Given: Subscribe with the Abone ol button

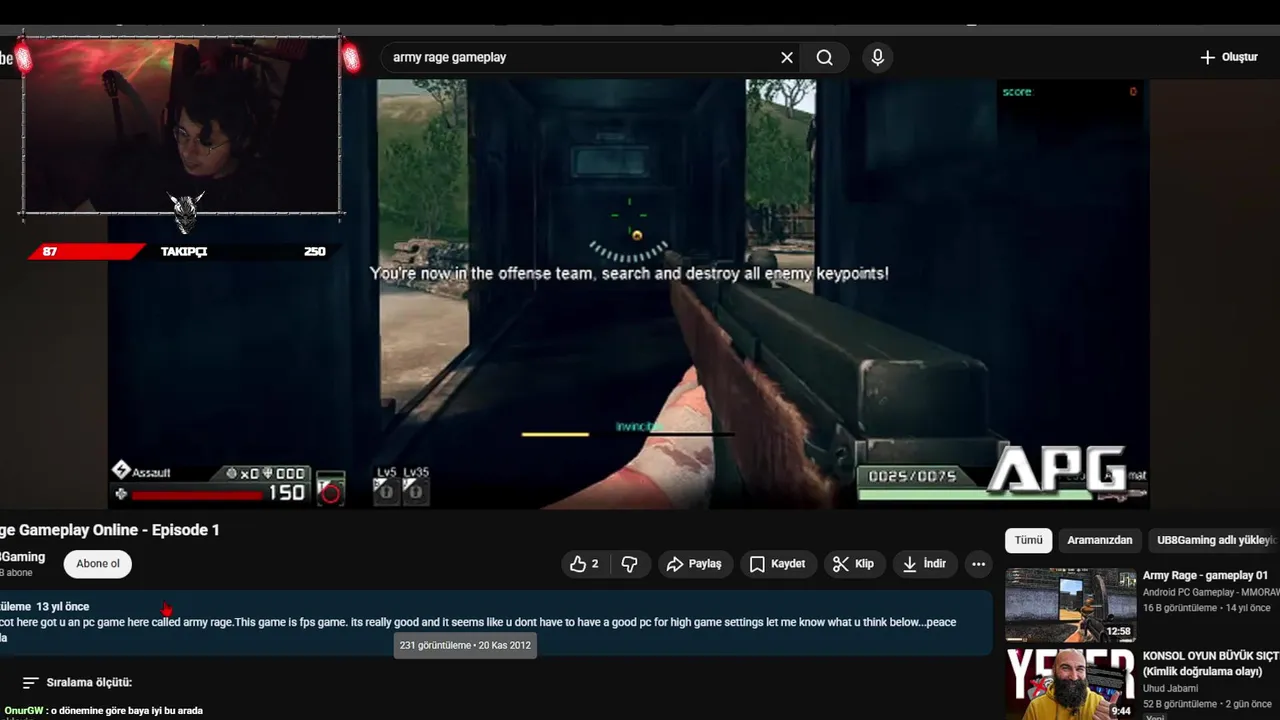Looking at the screenshot, I should (x=98, y=564).
